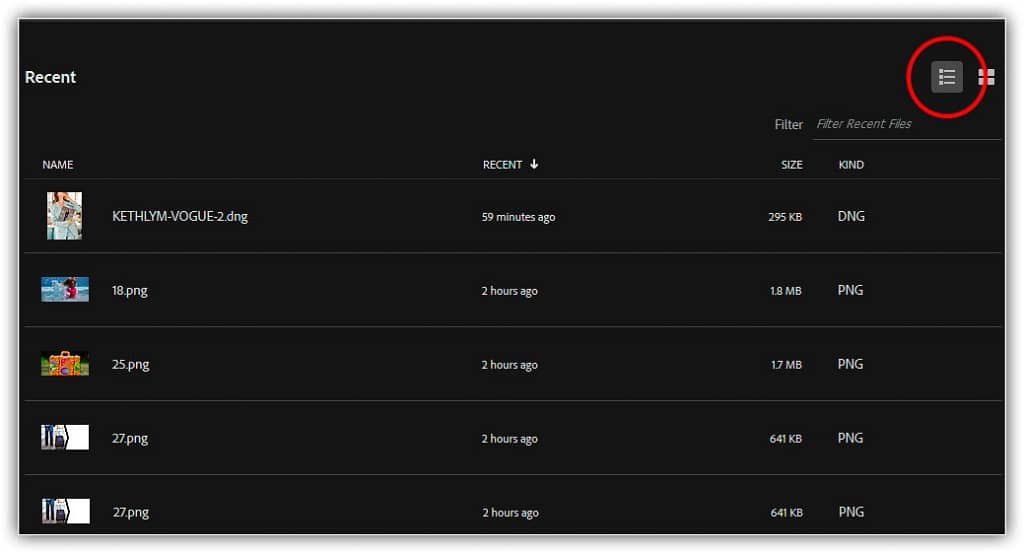
Task: Select the 59 minutes ago entry
Action: [519, 217]
